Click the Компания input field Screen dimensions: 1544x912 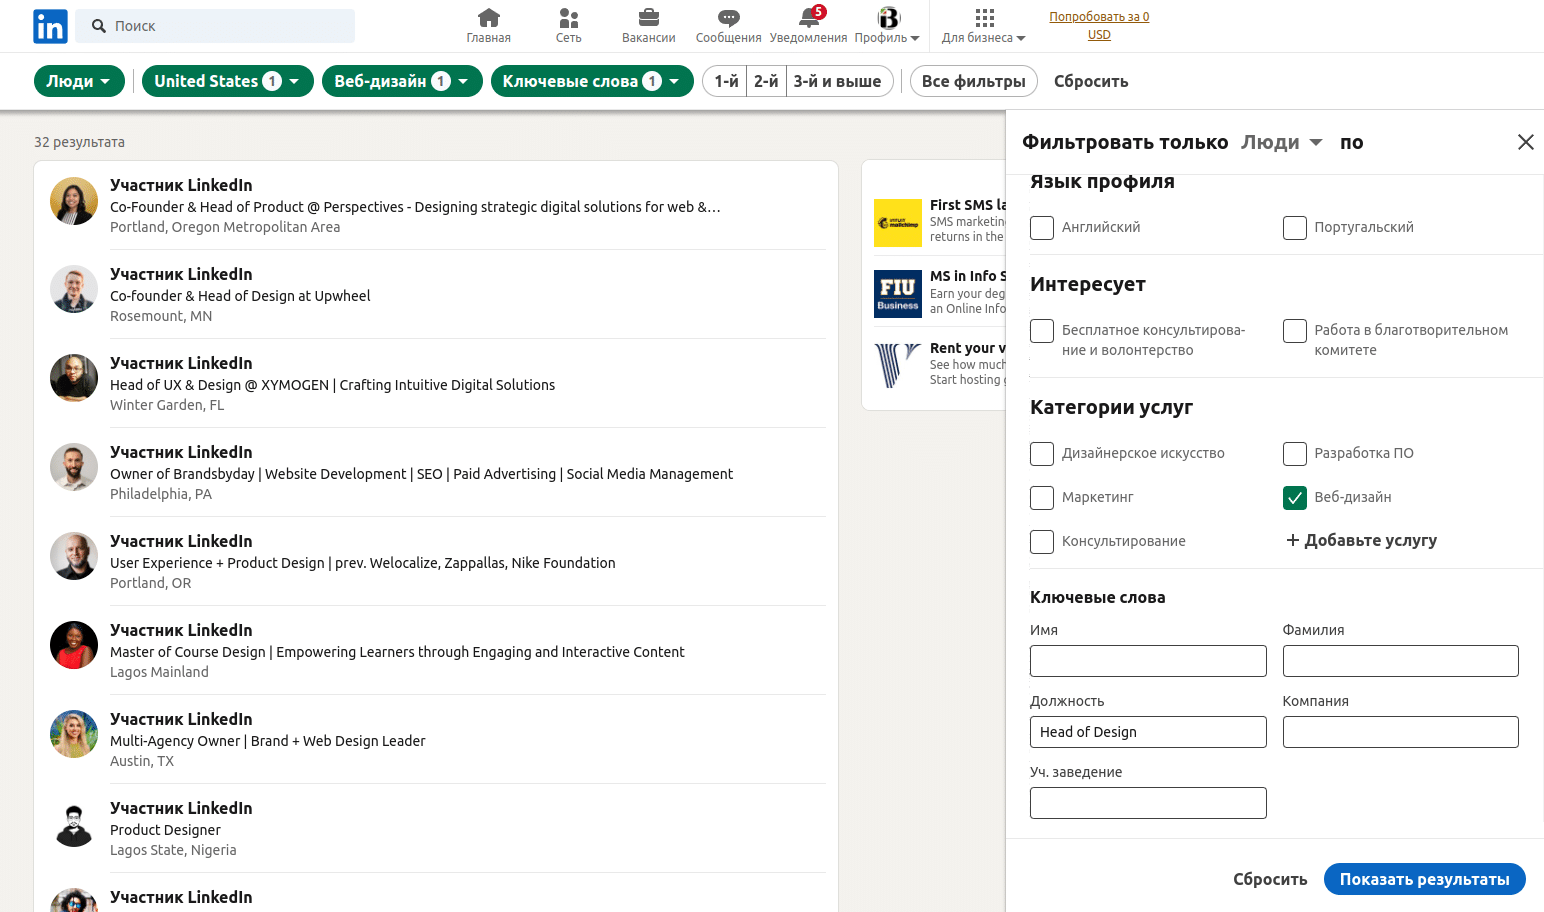[1400, 732]
